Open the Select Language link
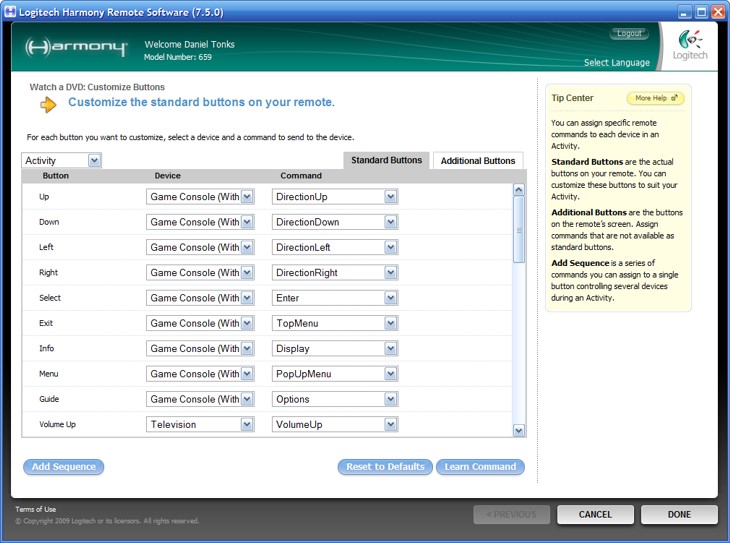Image resolution: width=730 pixels, height=543 pixels. [616, 63]
